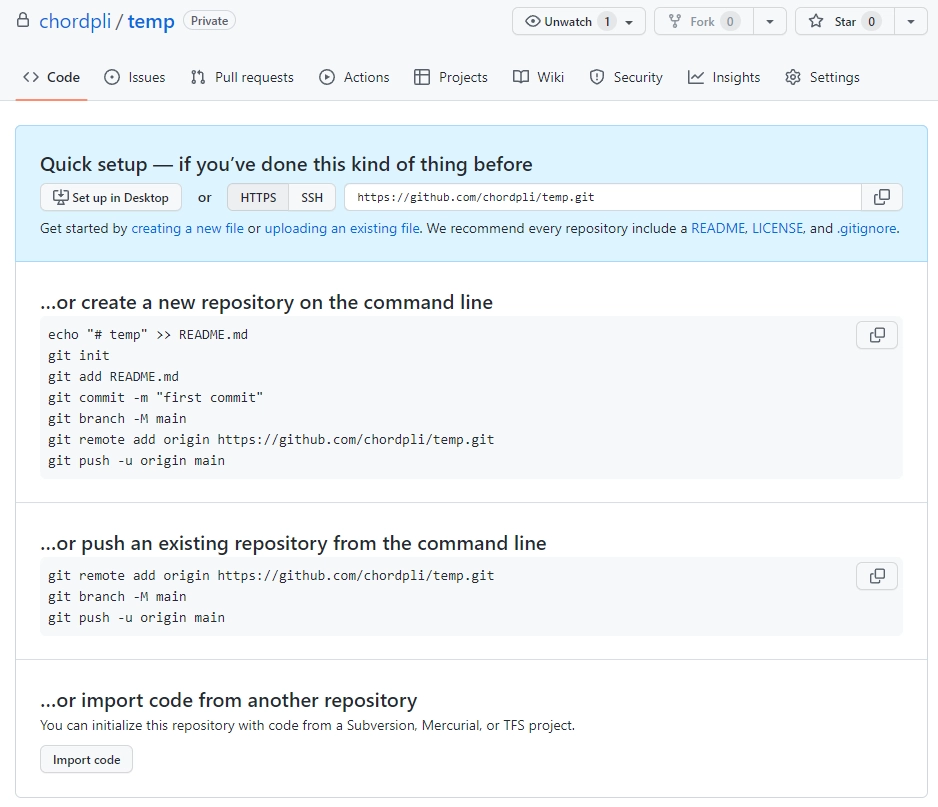Click inside the repository URL field
The width and height of the screenshot is (938, 807).
[x=600, y=197]
